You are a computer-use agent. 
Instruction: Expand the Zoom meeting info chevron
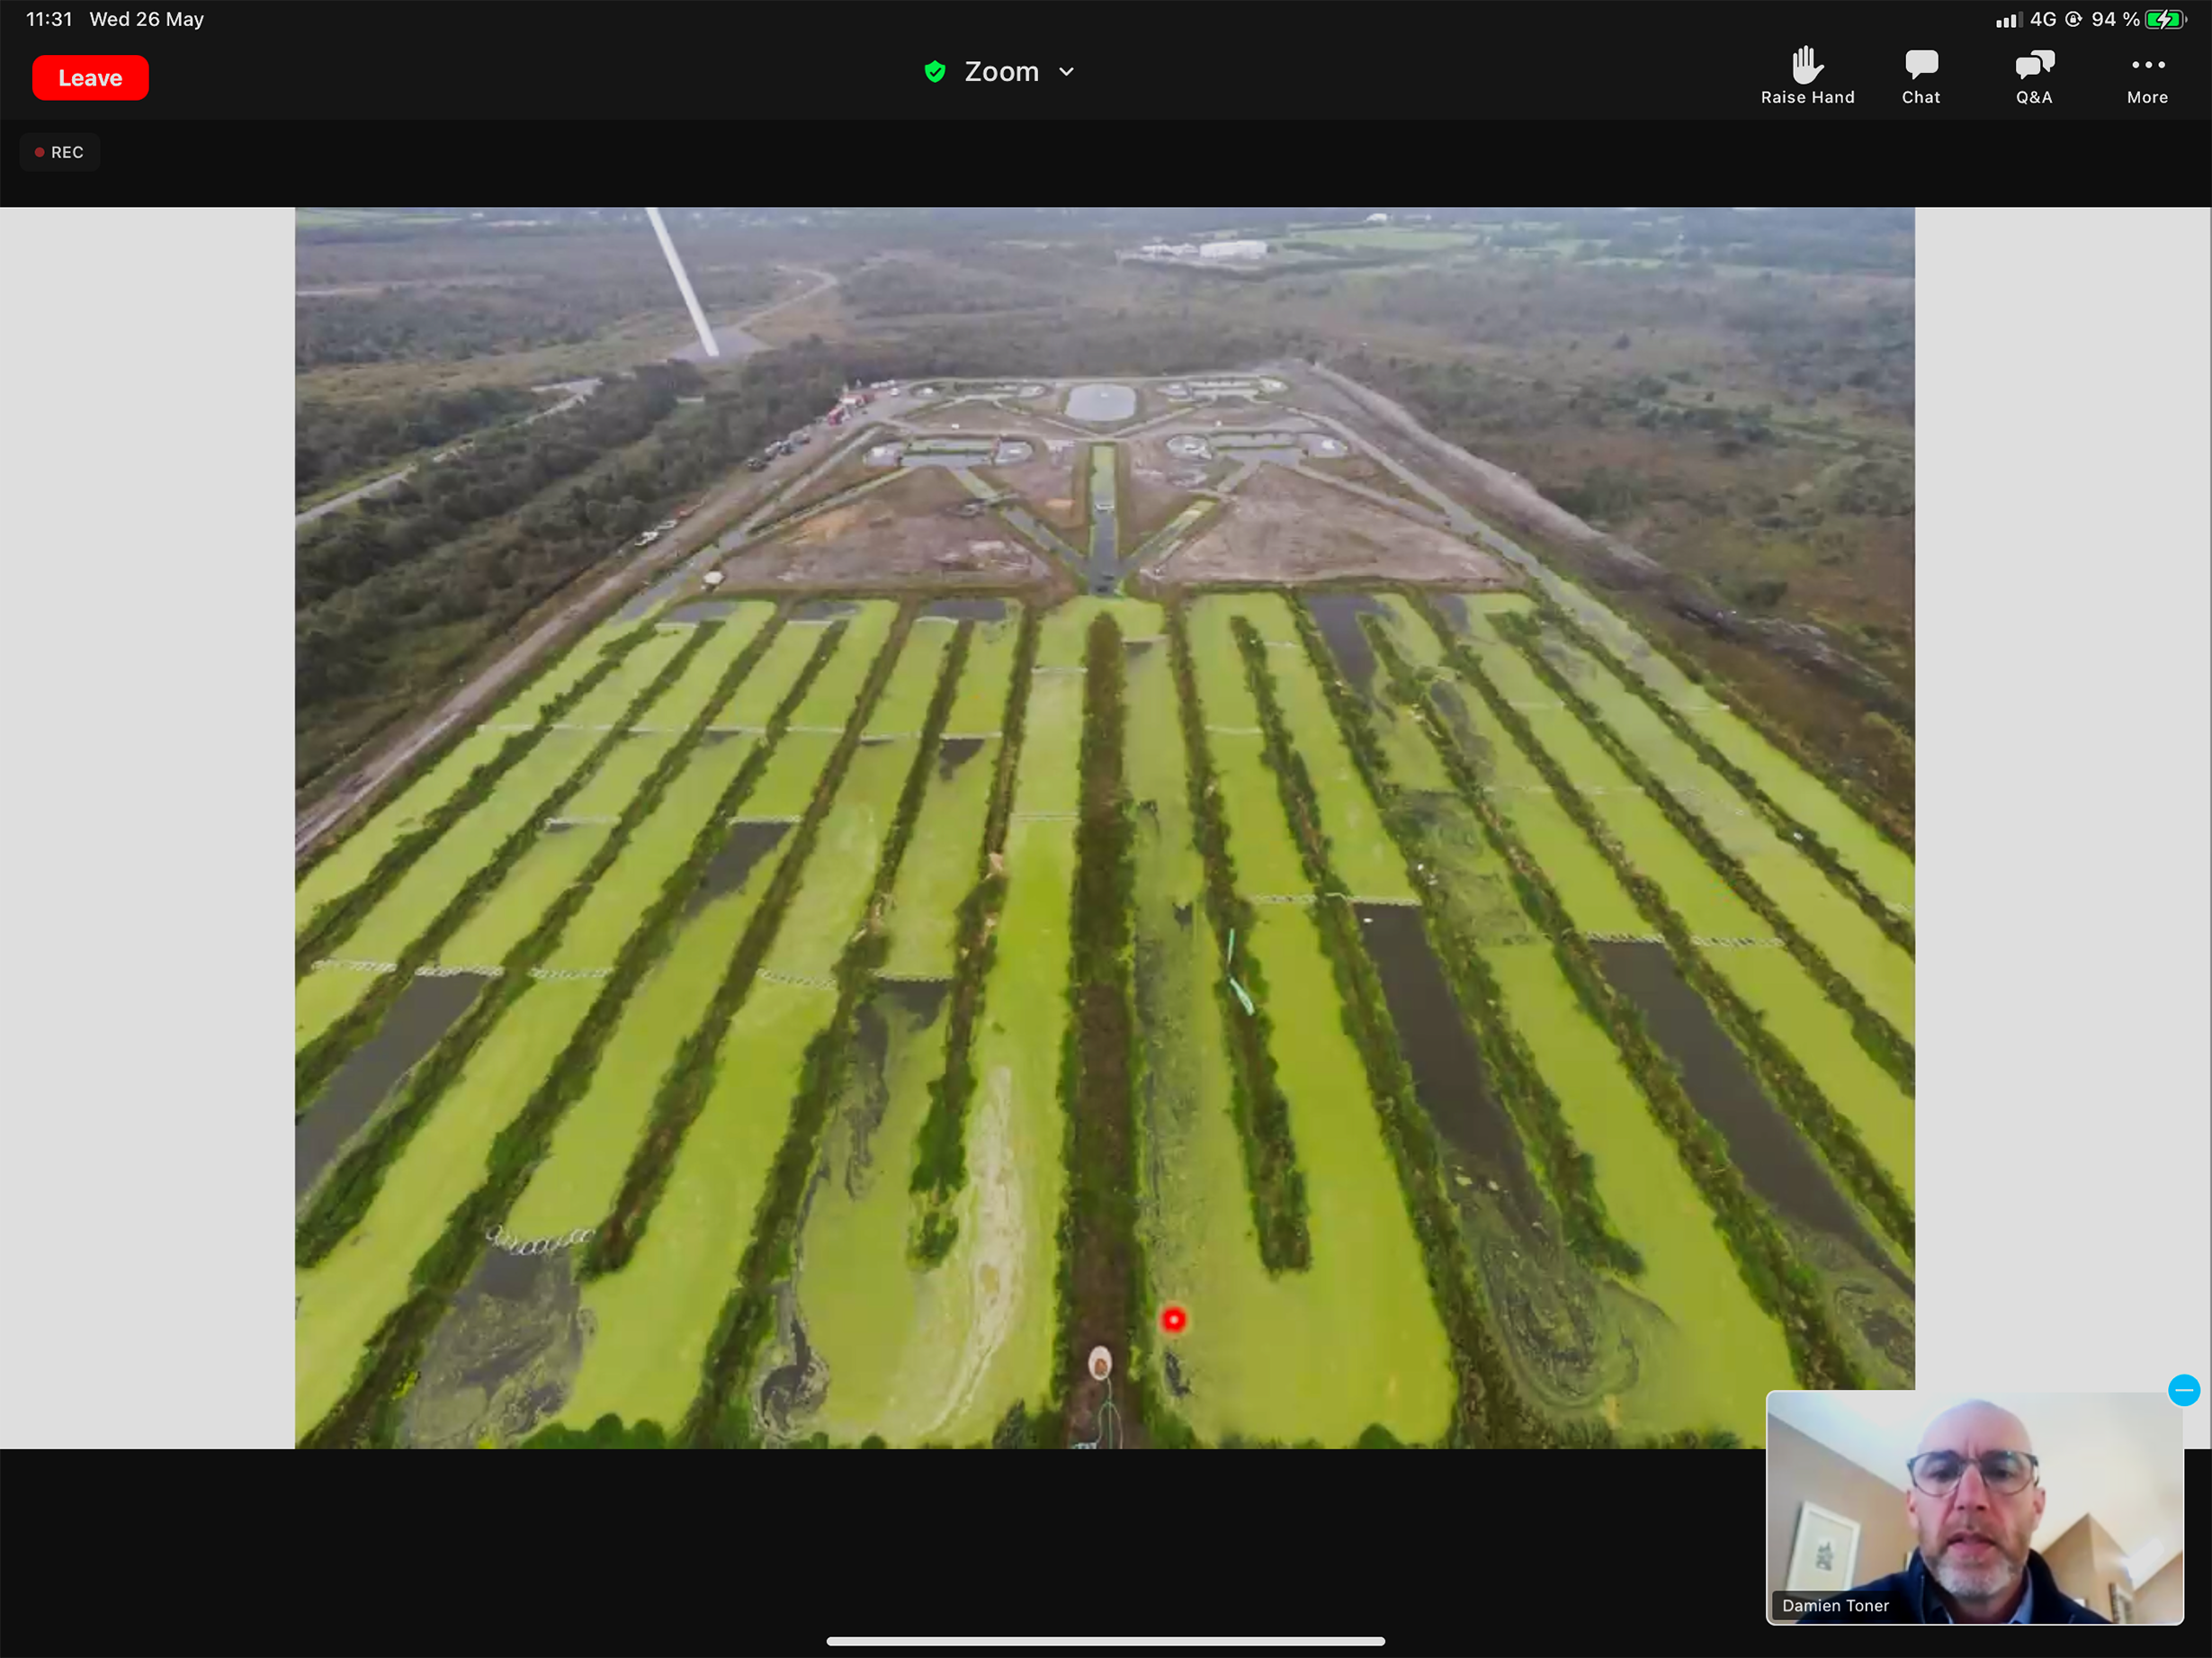(1067, 72)
